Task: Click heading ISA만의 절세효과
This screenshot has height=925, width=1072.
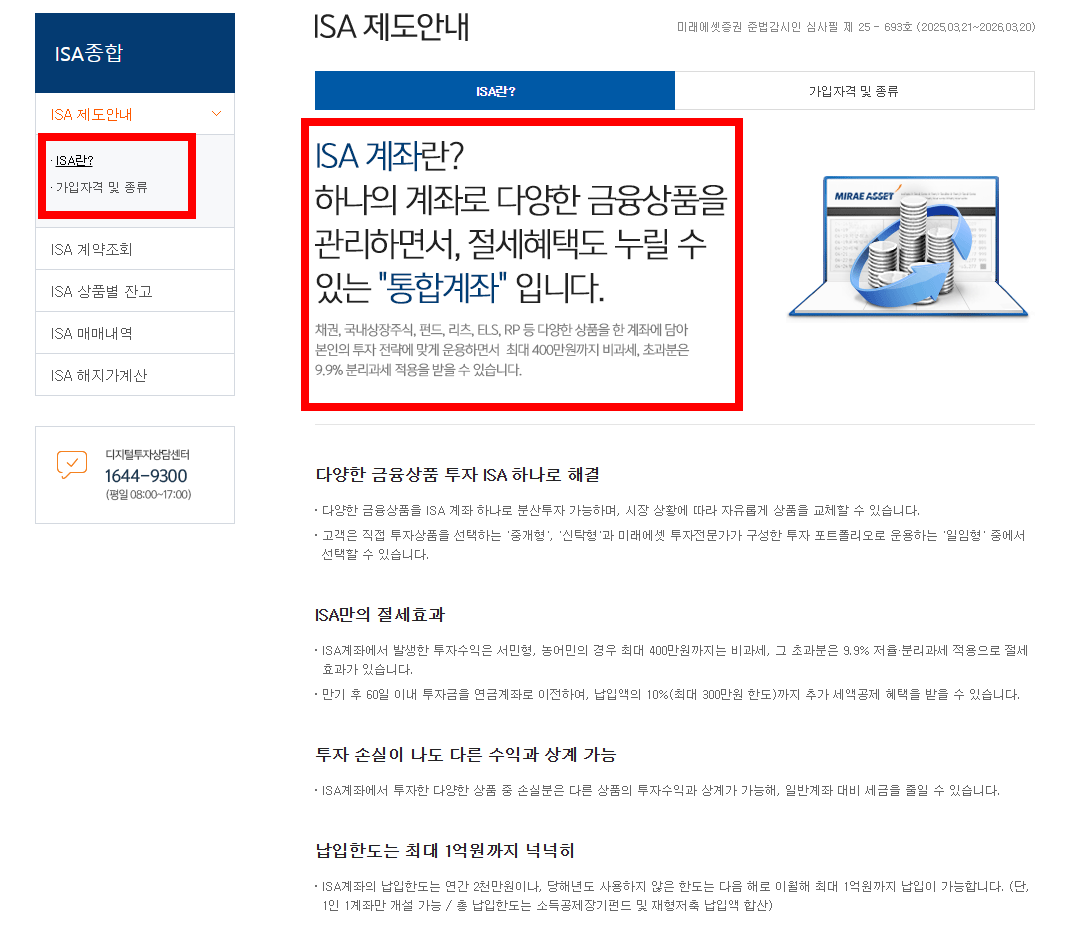Action: coord(379,615)
